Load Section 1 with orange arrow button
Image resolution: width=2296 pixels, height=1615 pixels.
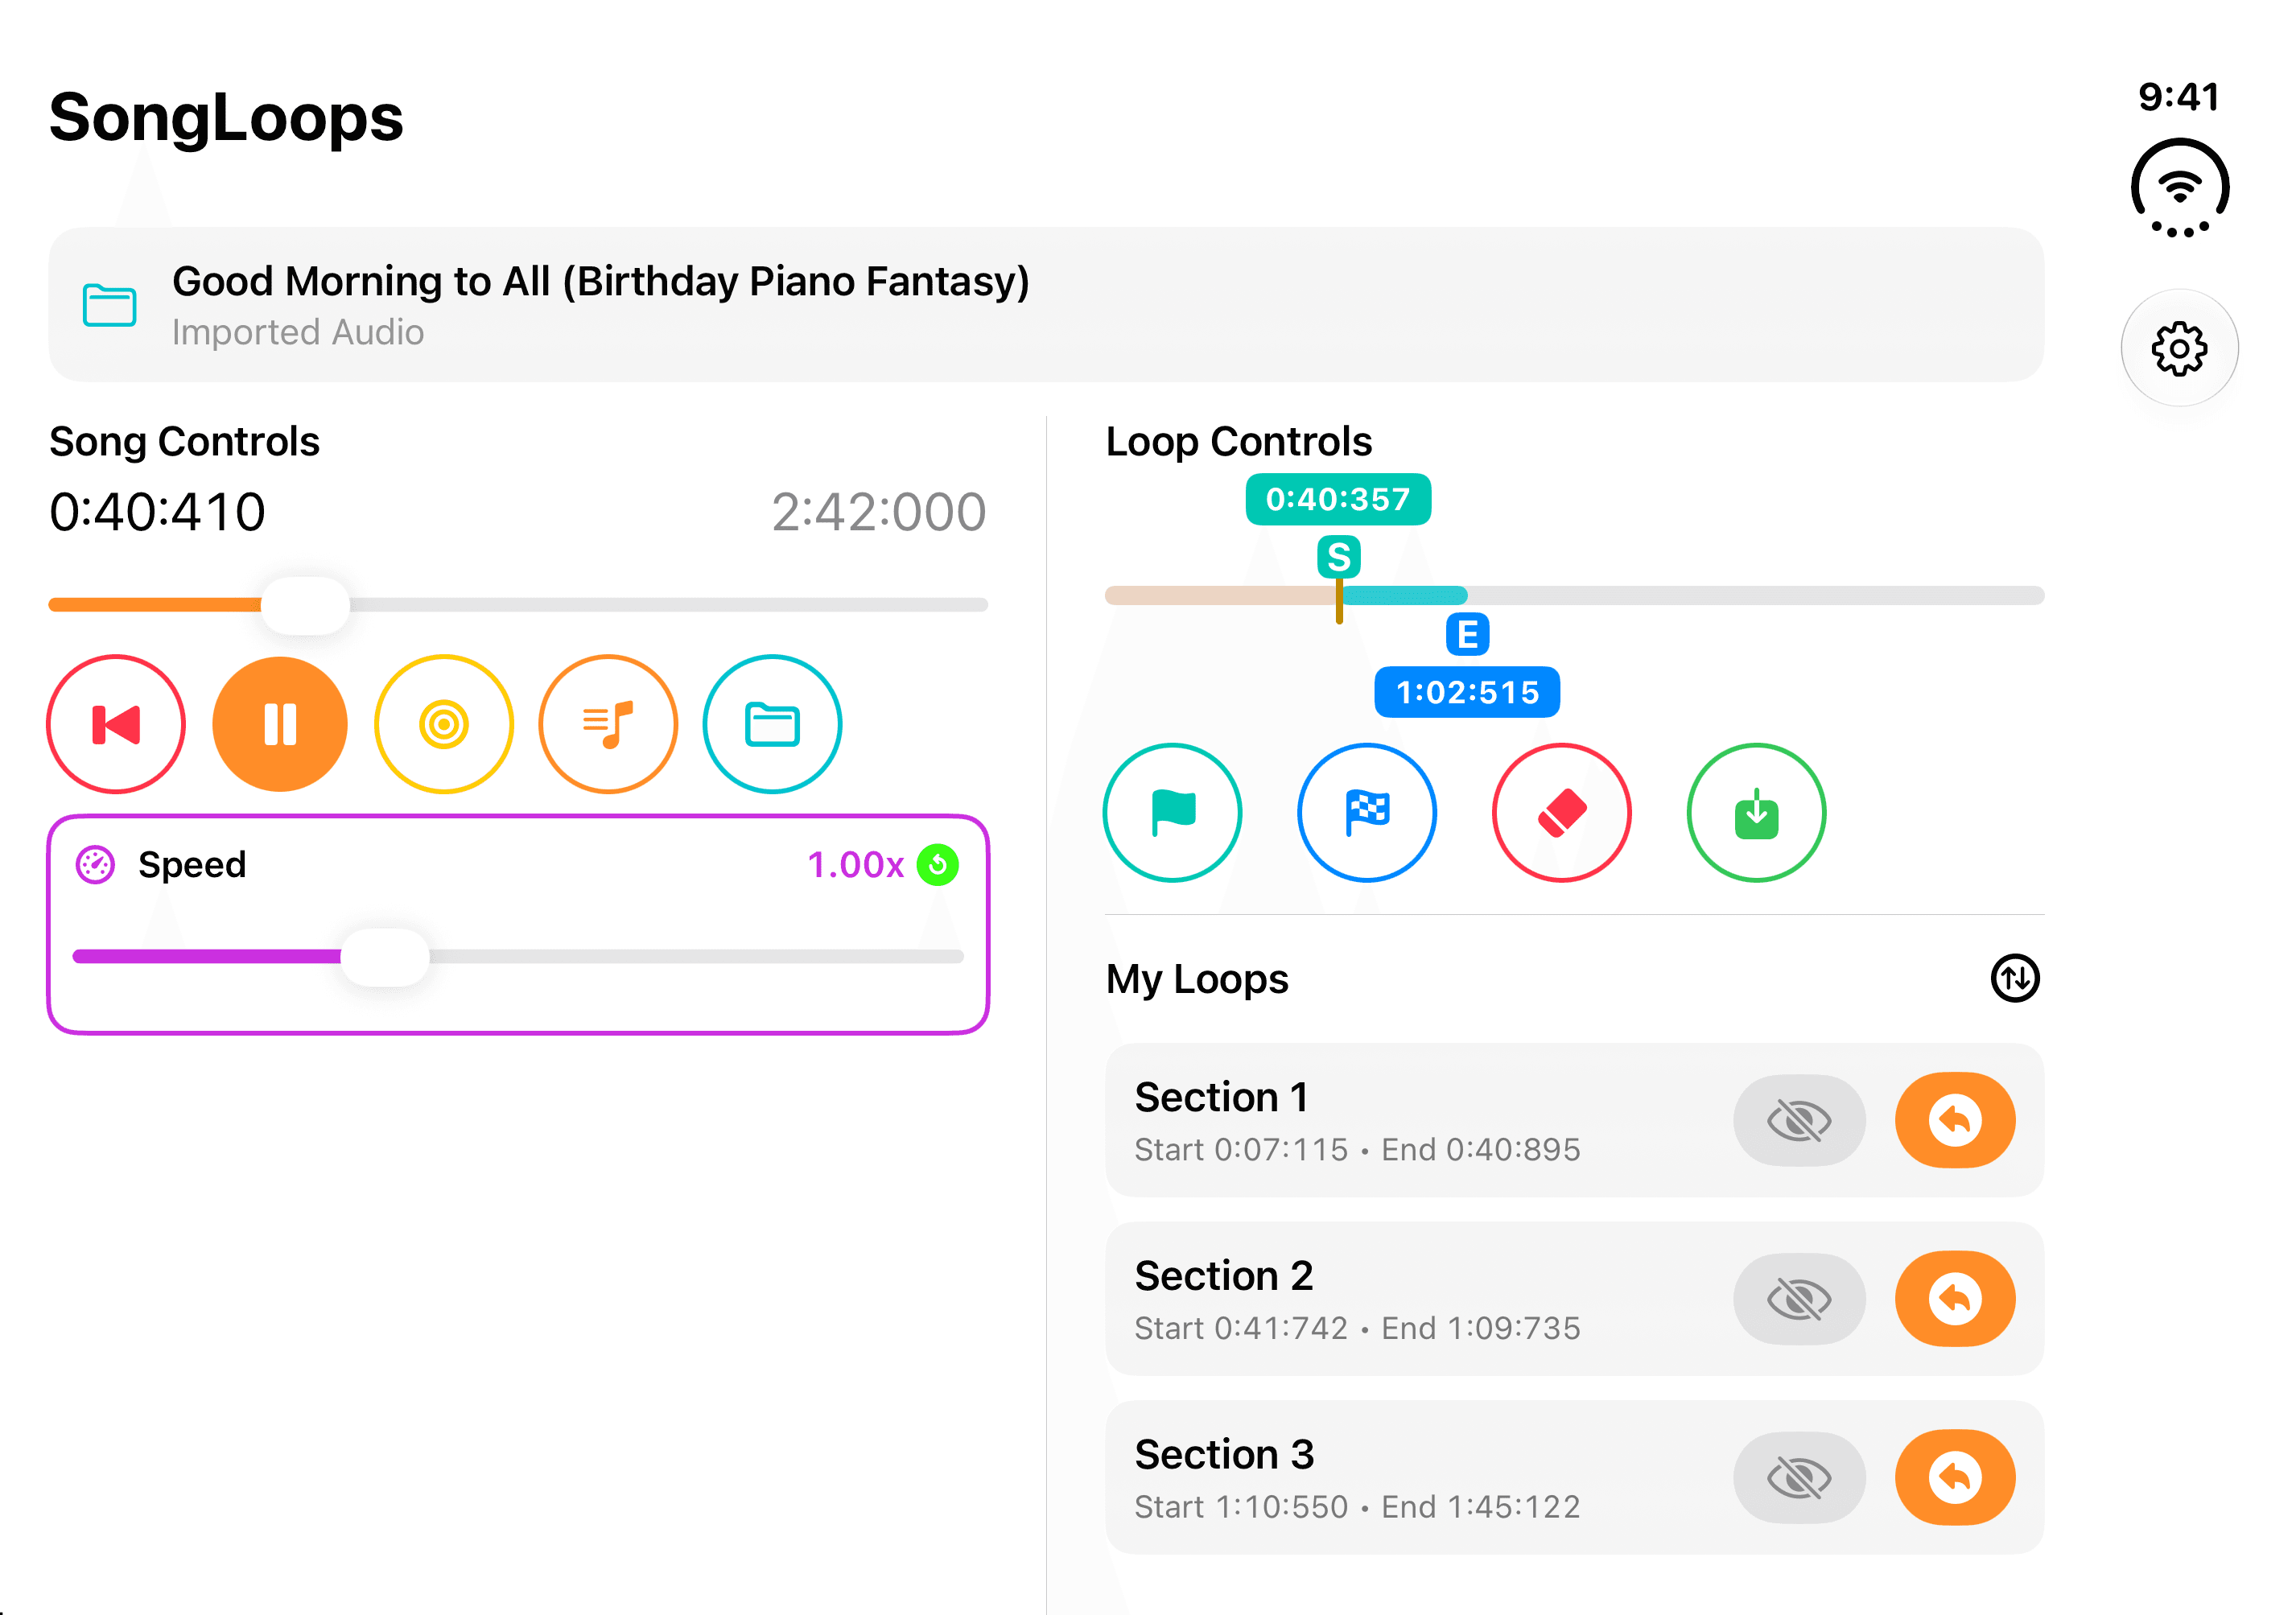point(1955,1120)
